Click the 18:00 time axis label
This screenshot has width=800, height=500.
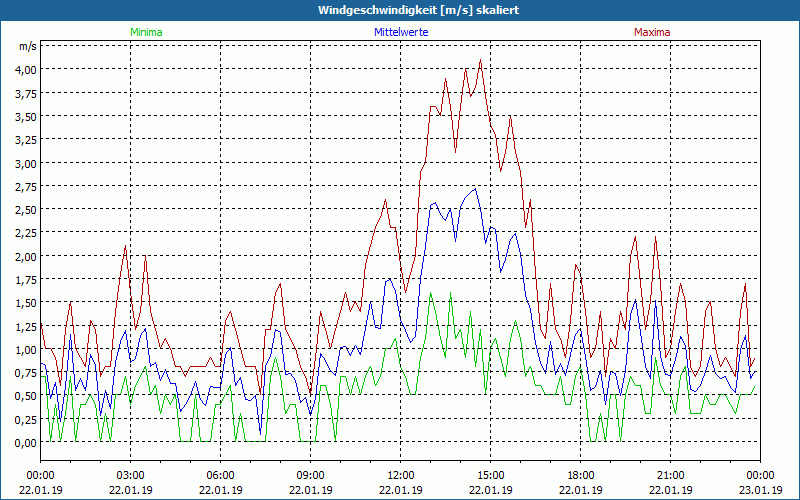tap(581, 476)
